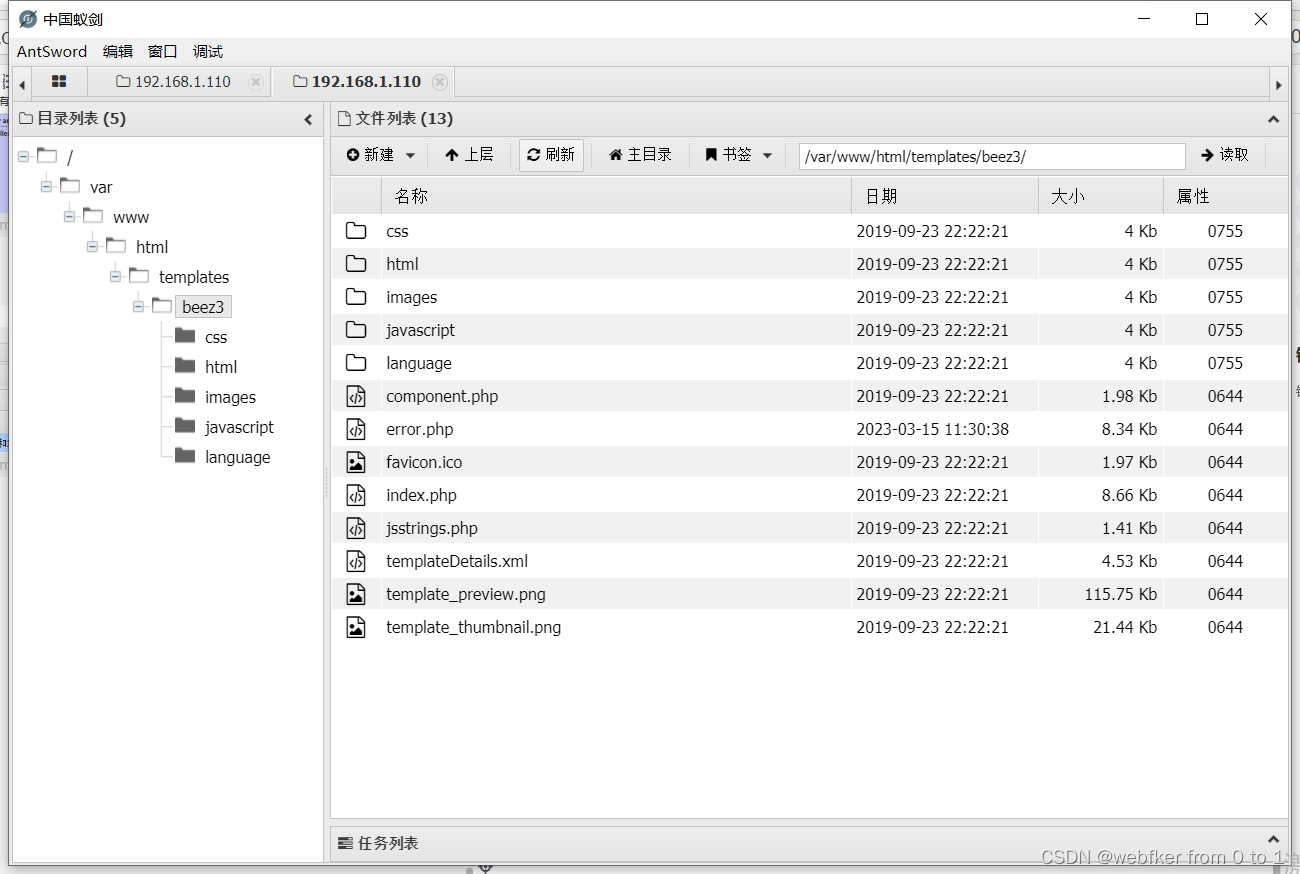
Task: Close the active 192.168.1.110 tab
Action: [x=440, y=82]
